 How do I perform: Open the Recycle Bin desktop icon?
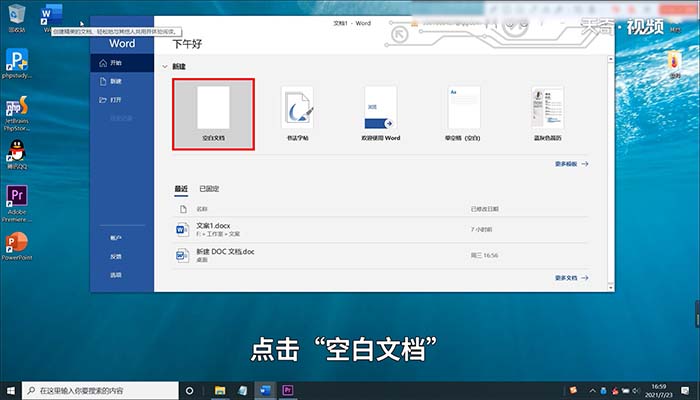[x=17, y=18]
